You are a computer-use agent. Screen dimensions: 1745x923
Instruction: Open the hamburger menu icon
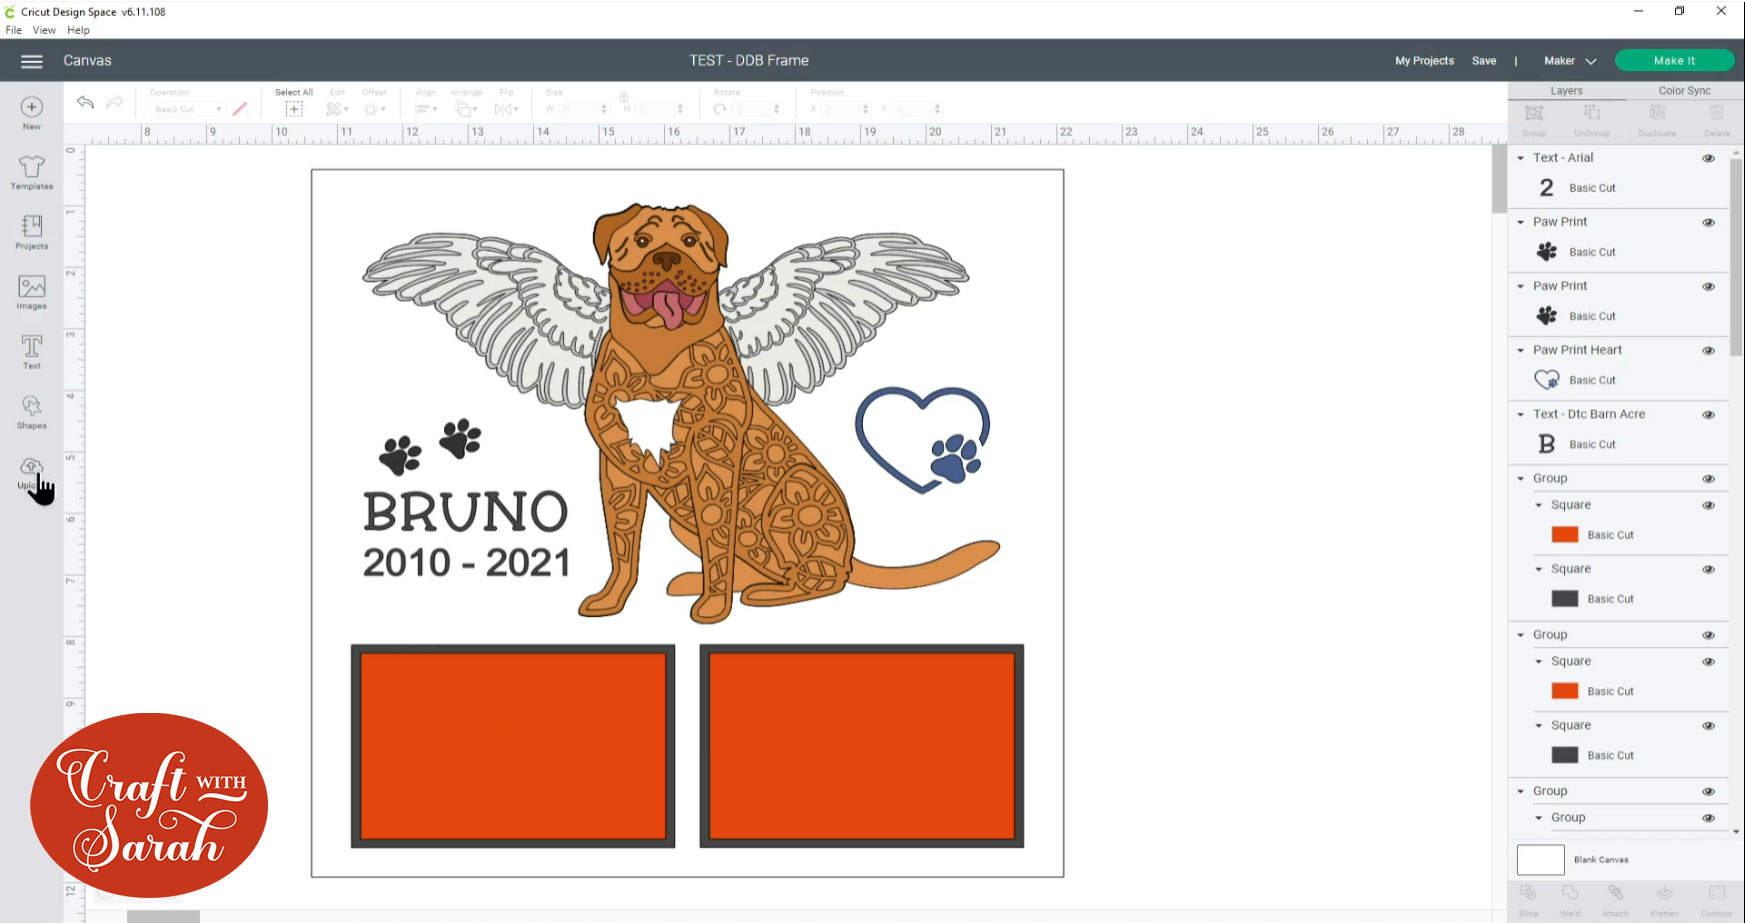[x=32, y=61]
